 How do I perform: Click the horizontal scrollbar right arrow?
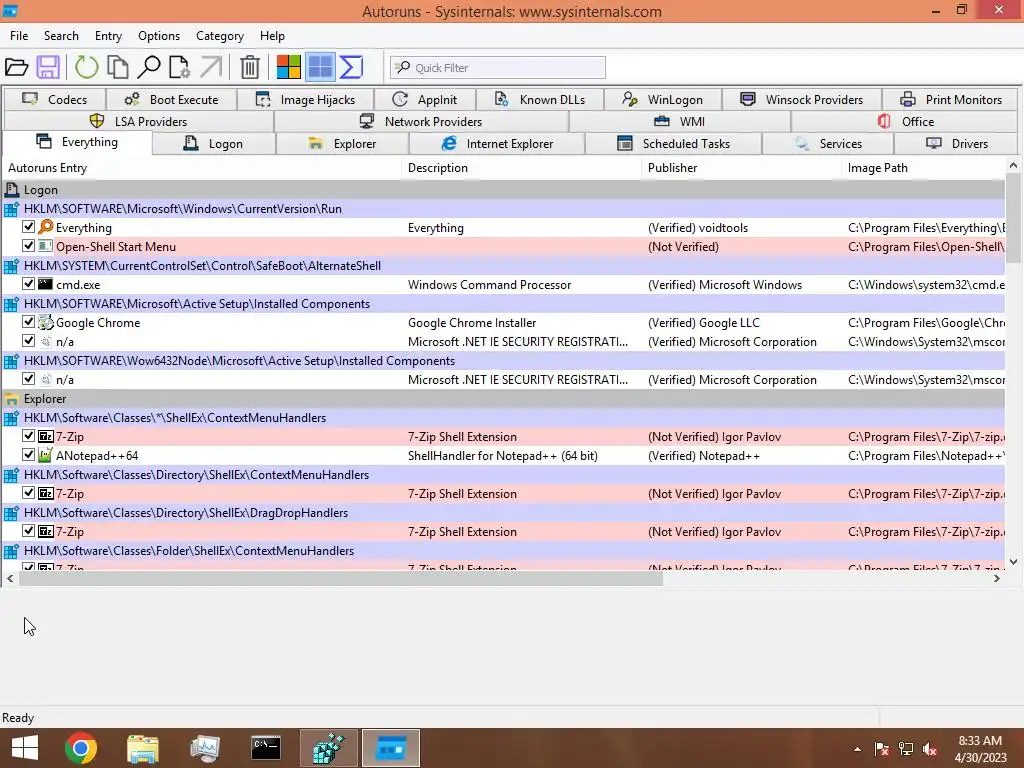pos(997,578)
